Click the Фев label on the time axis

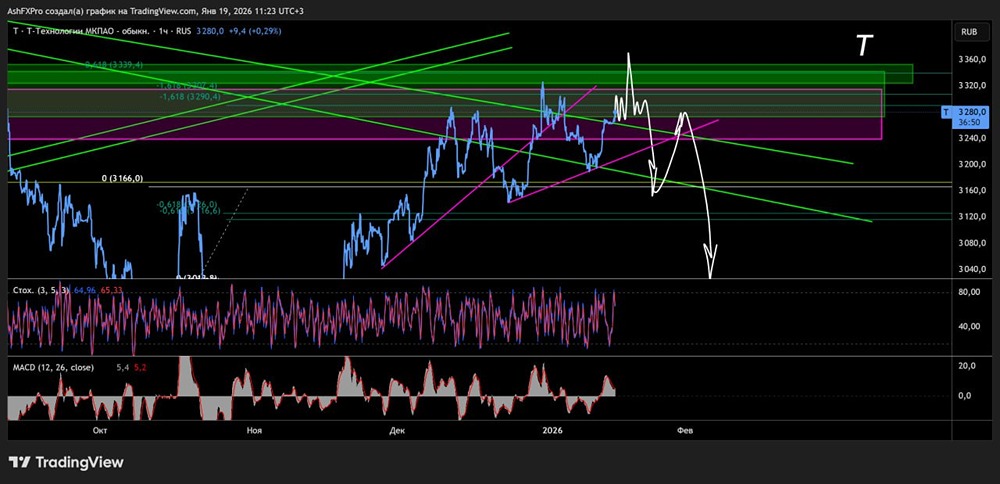pyautogui.click(x=684, y=431)
